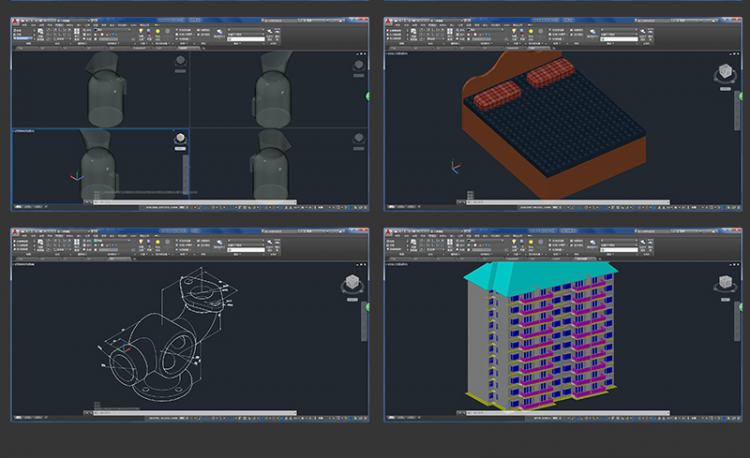750x458 pixels.
Task: Open the layer combo box in the pitcher window ribbon
Action: (112, 30)
